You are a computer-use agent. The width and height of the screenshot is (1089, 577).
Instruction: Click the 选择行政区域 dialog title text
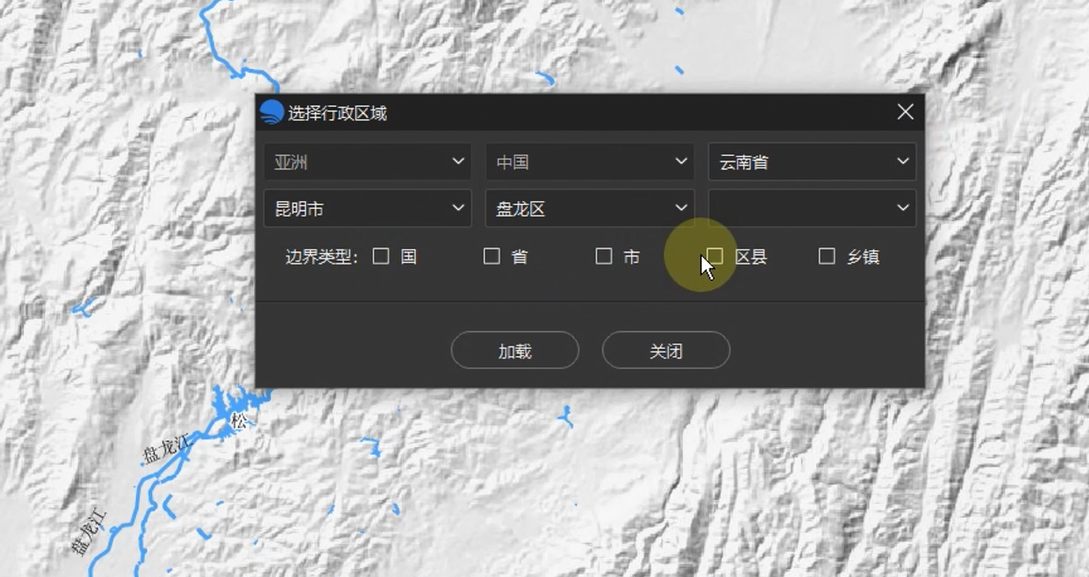click(x=338, y=113)
